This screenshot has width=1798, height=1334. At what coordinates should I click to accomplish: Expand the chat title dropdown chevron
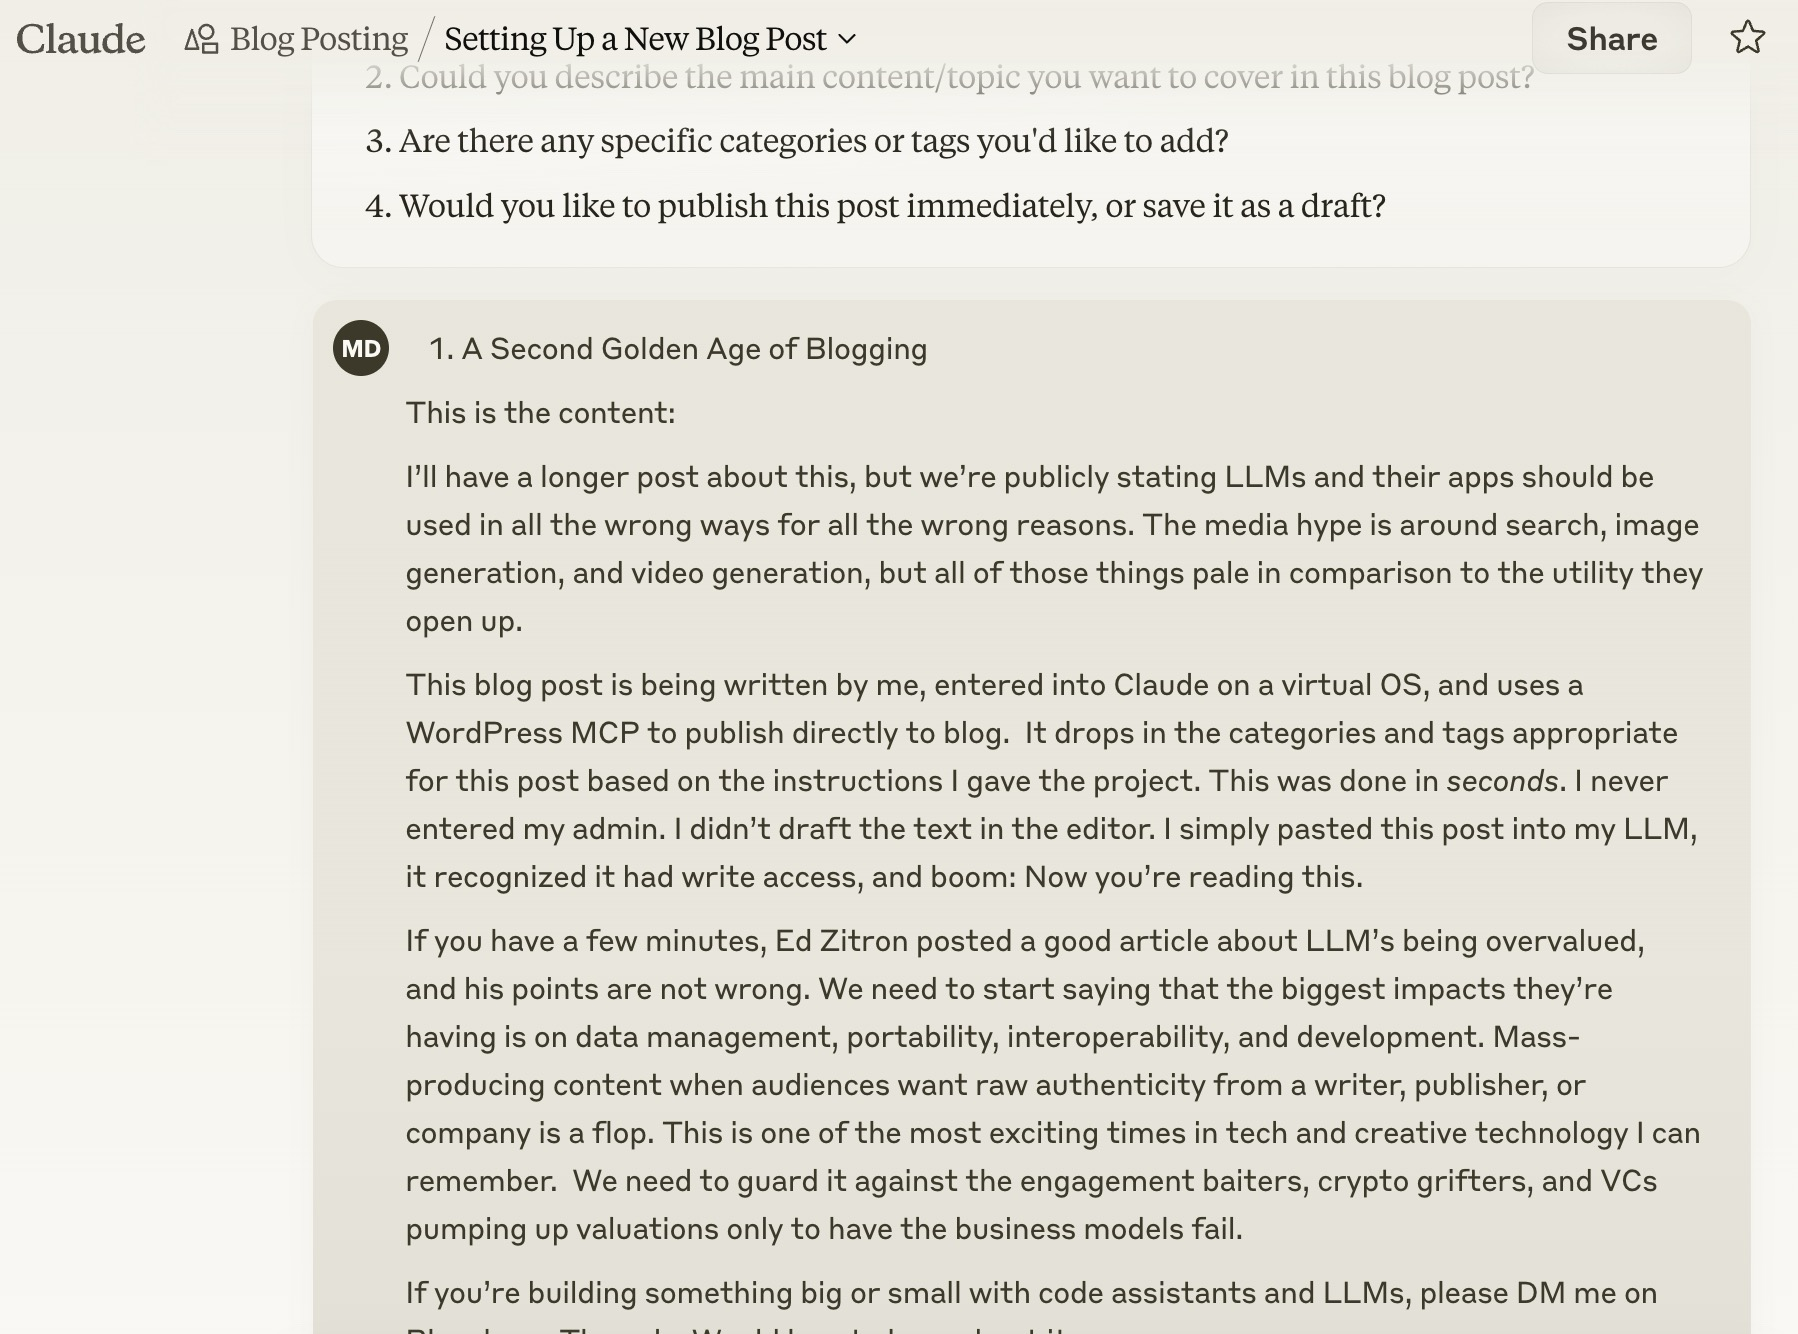click(847, 39)
